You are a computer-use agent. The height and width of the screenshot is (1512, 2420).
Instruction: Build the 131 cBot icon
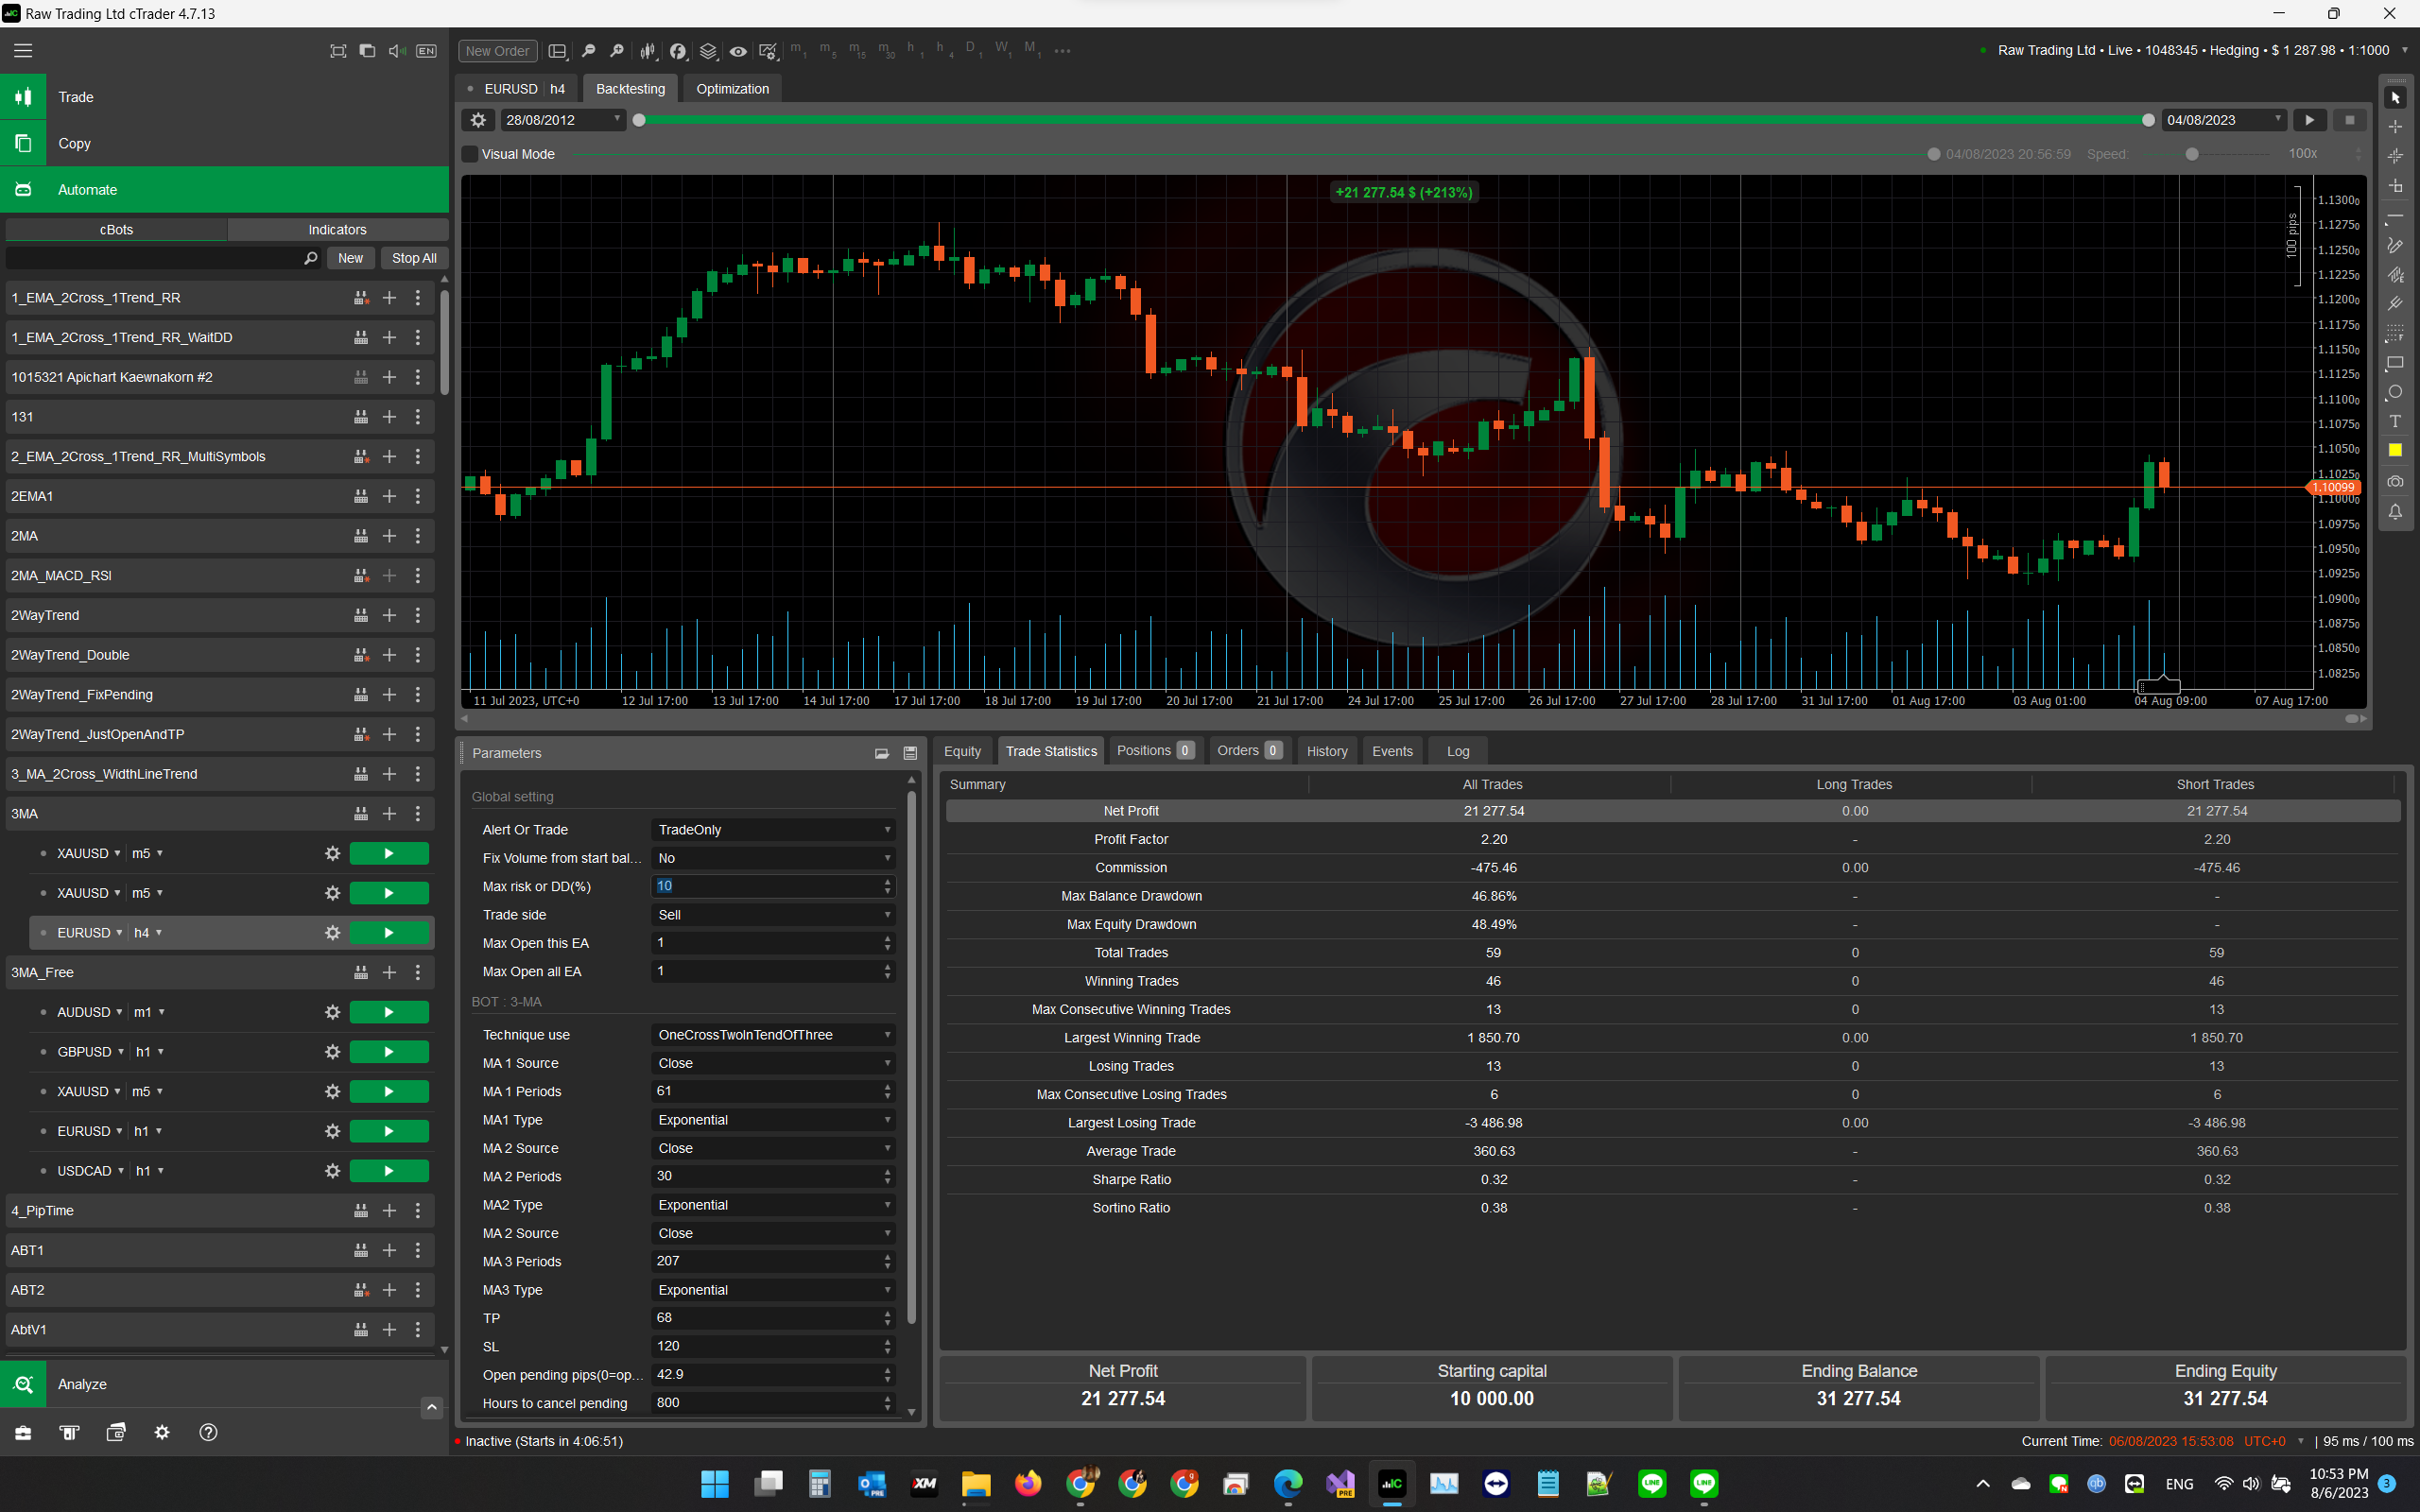pos(360,417)
